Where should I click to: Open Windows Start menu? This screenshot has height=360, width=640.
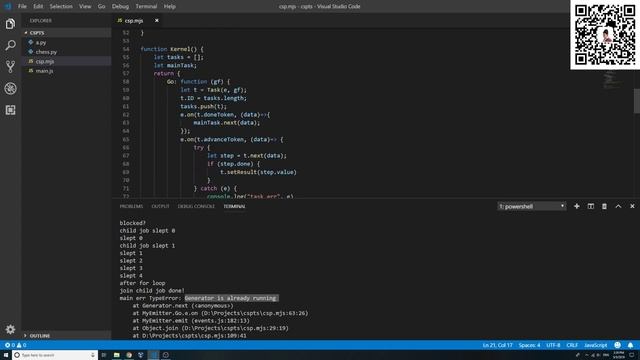[x=6, y=355]
